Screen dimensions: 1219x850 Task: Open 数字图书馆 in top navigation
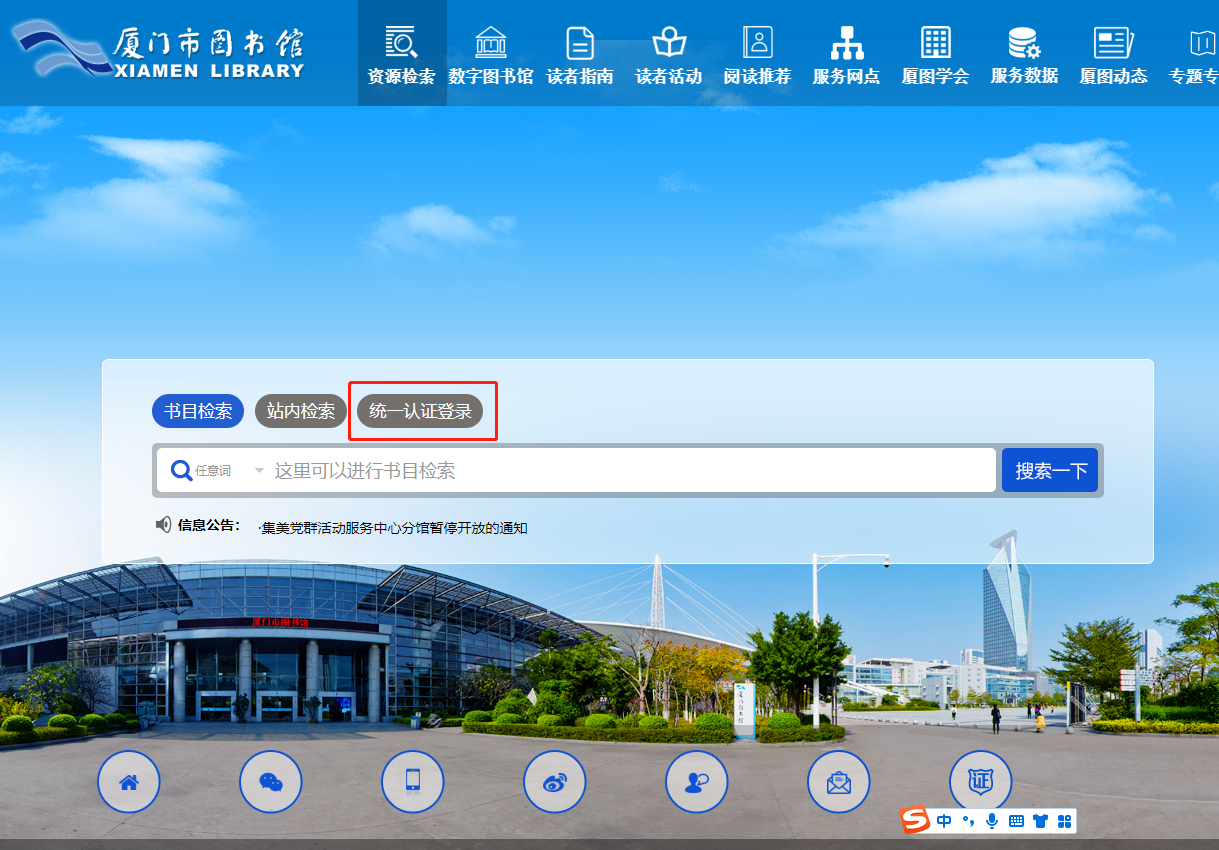(x=491, y=56)
